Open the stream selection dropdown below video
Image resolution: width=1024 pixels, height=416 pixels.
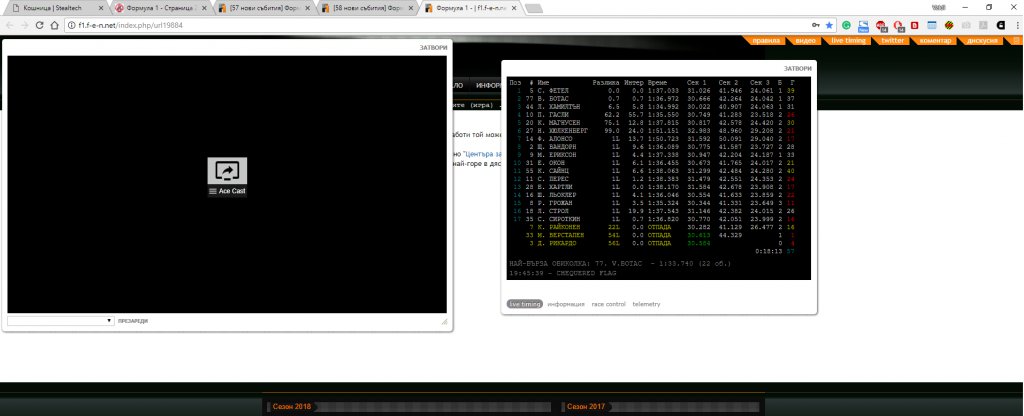tap(61, 321)
